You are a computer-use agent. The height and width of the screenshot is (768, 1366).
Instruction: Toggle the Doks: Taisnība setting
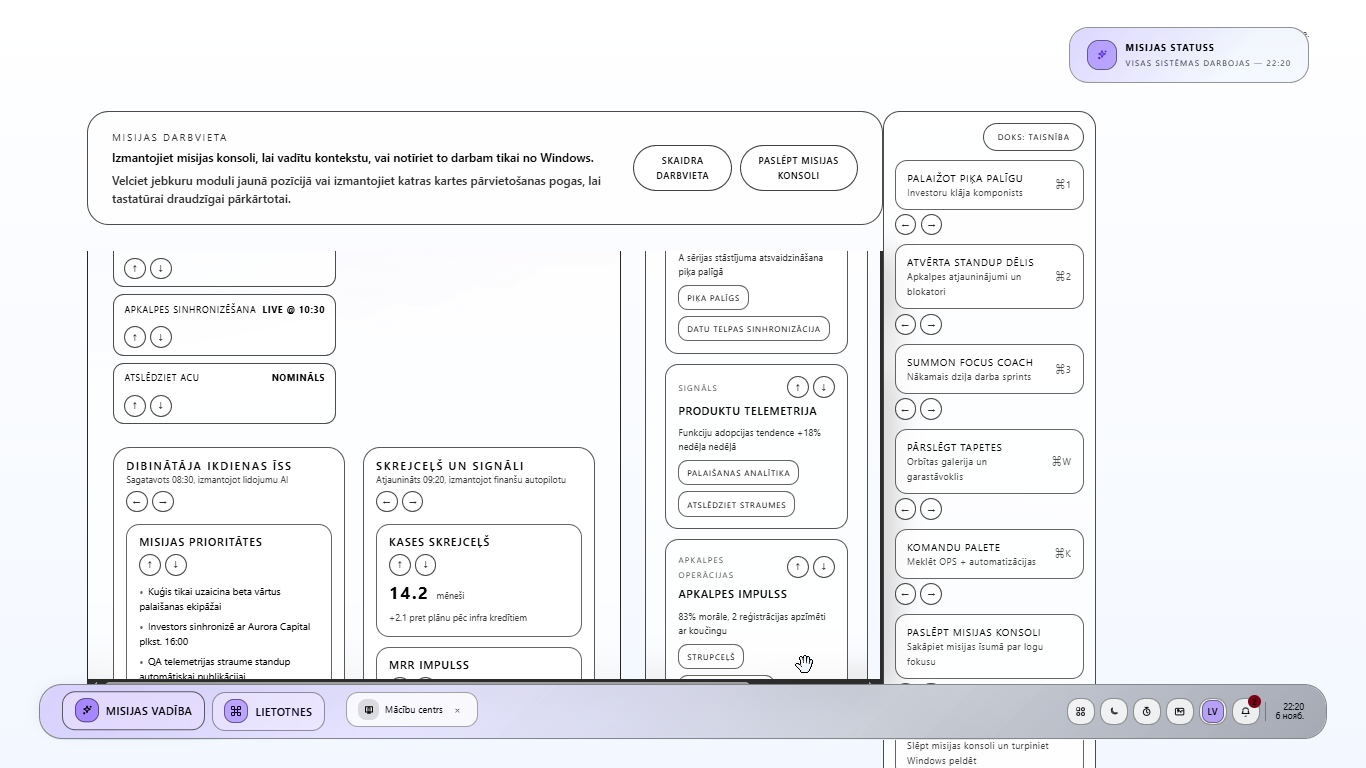tap(1033, 137)
